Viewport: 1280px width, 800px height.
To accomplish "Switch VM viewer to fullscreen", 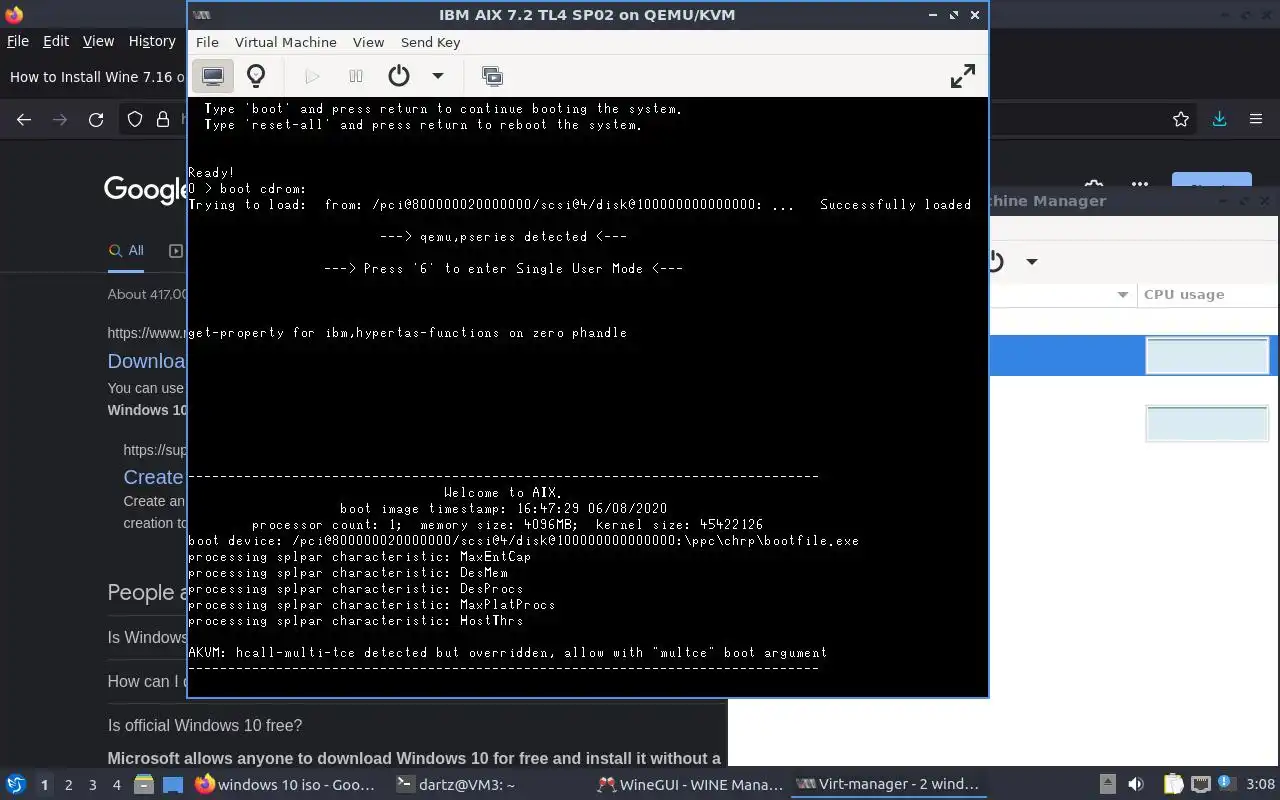I will coord(962,76).
